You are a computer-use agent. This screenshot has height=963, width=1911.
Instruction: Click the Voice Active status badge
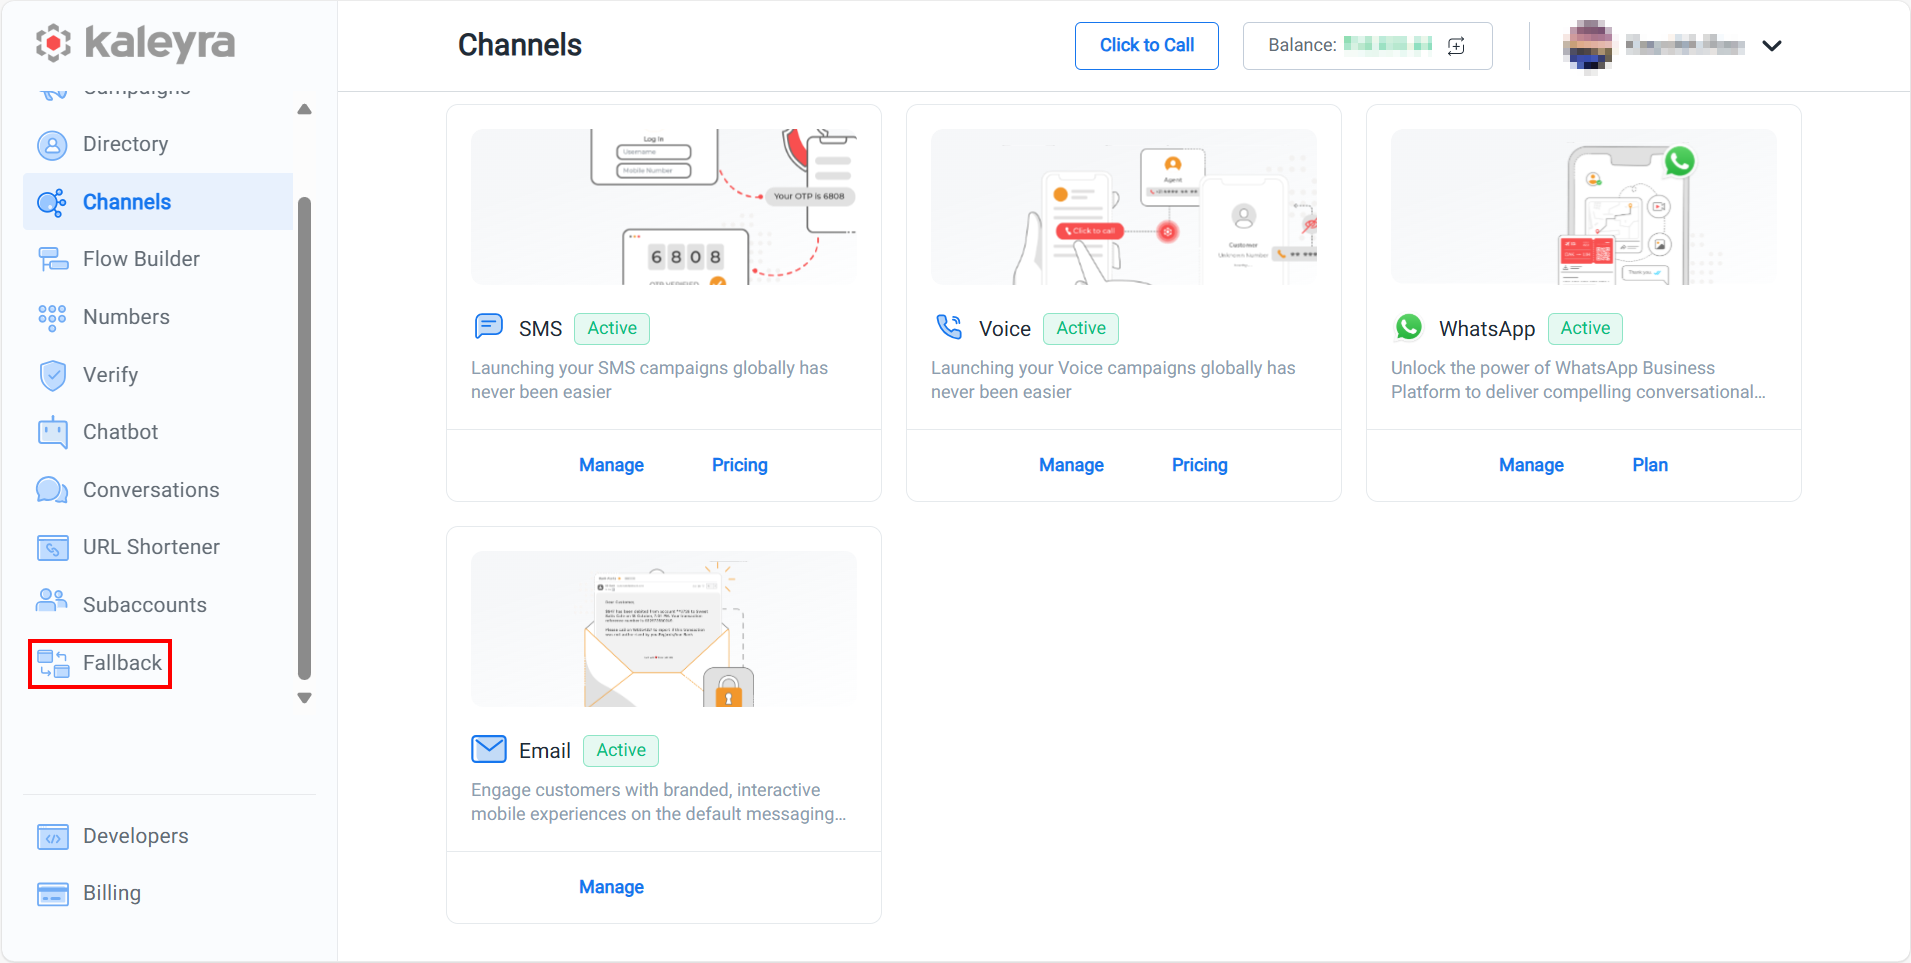coord(1081,328)
